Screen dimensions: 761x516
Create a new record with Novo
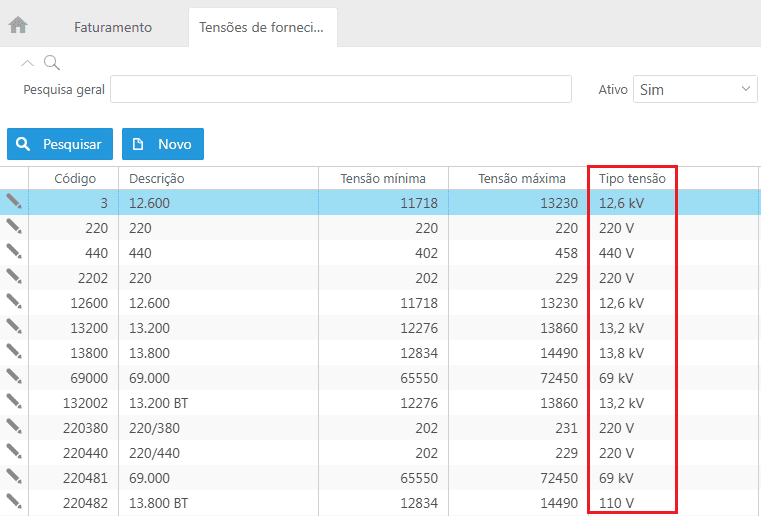click(163, 144)
